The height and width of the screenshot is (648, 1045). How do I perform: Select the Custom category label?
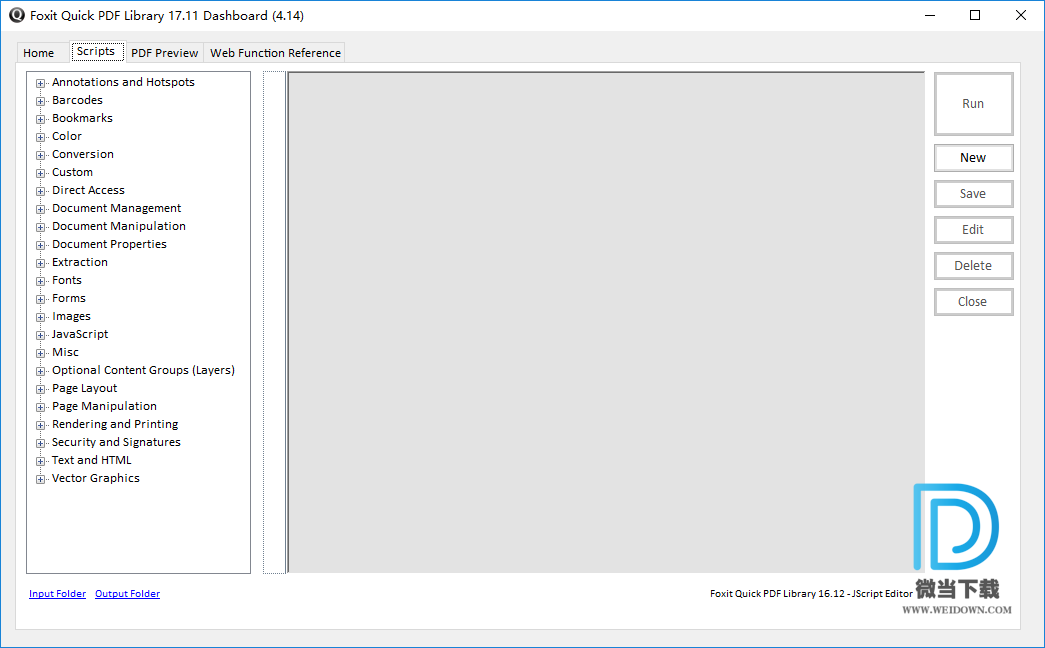pos(73,172)
